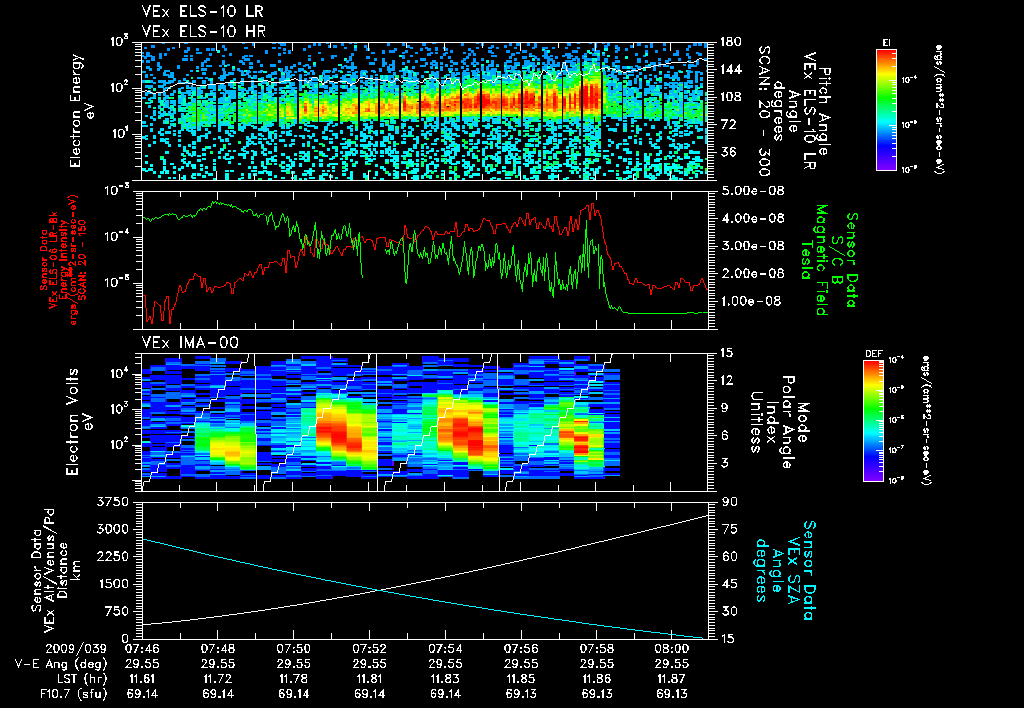
Task: Click the 3750 altitude tick label
Action: point(112,502)
